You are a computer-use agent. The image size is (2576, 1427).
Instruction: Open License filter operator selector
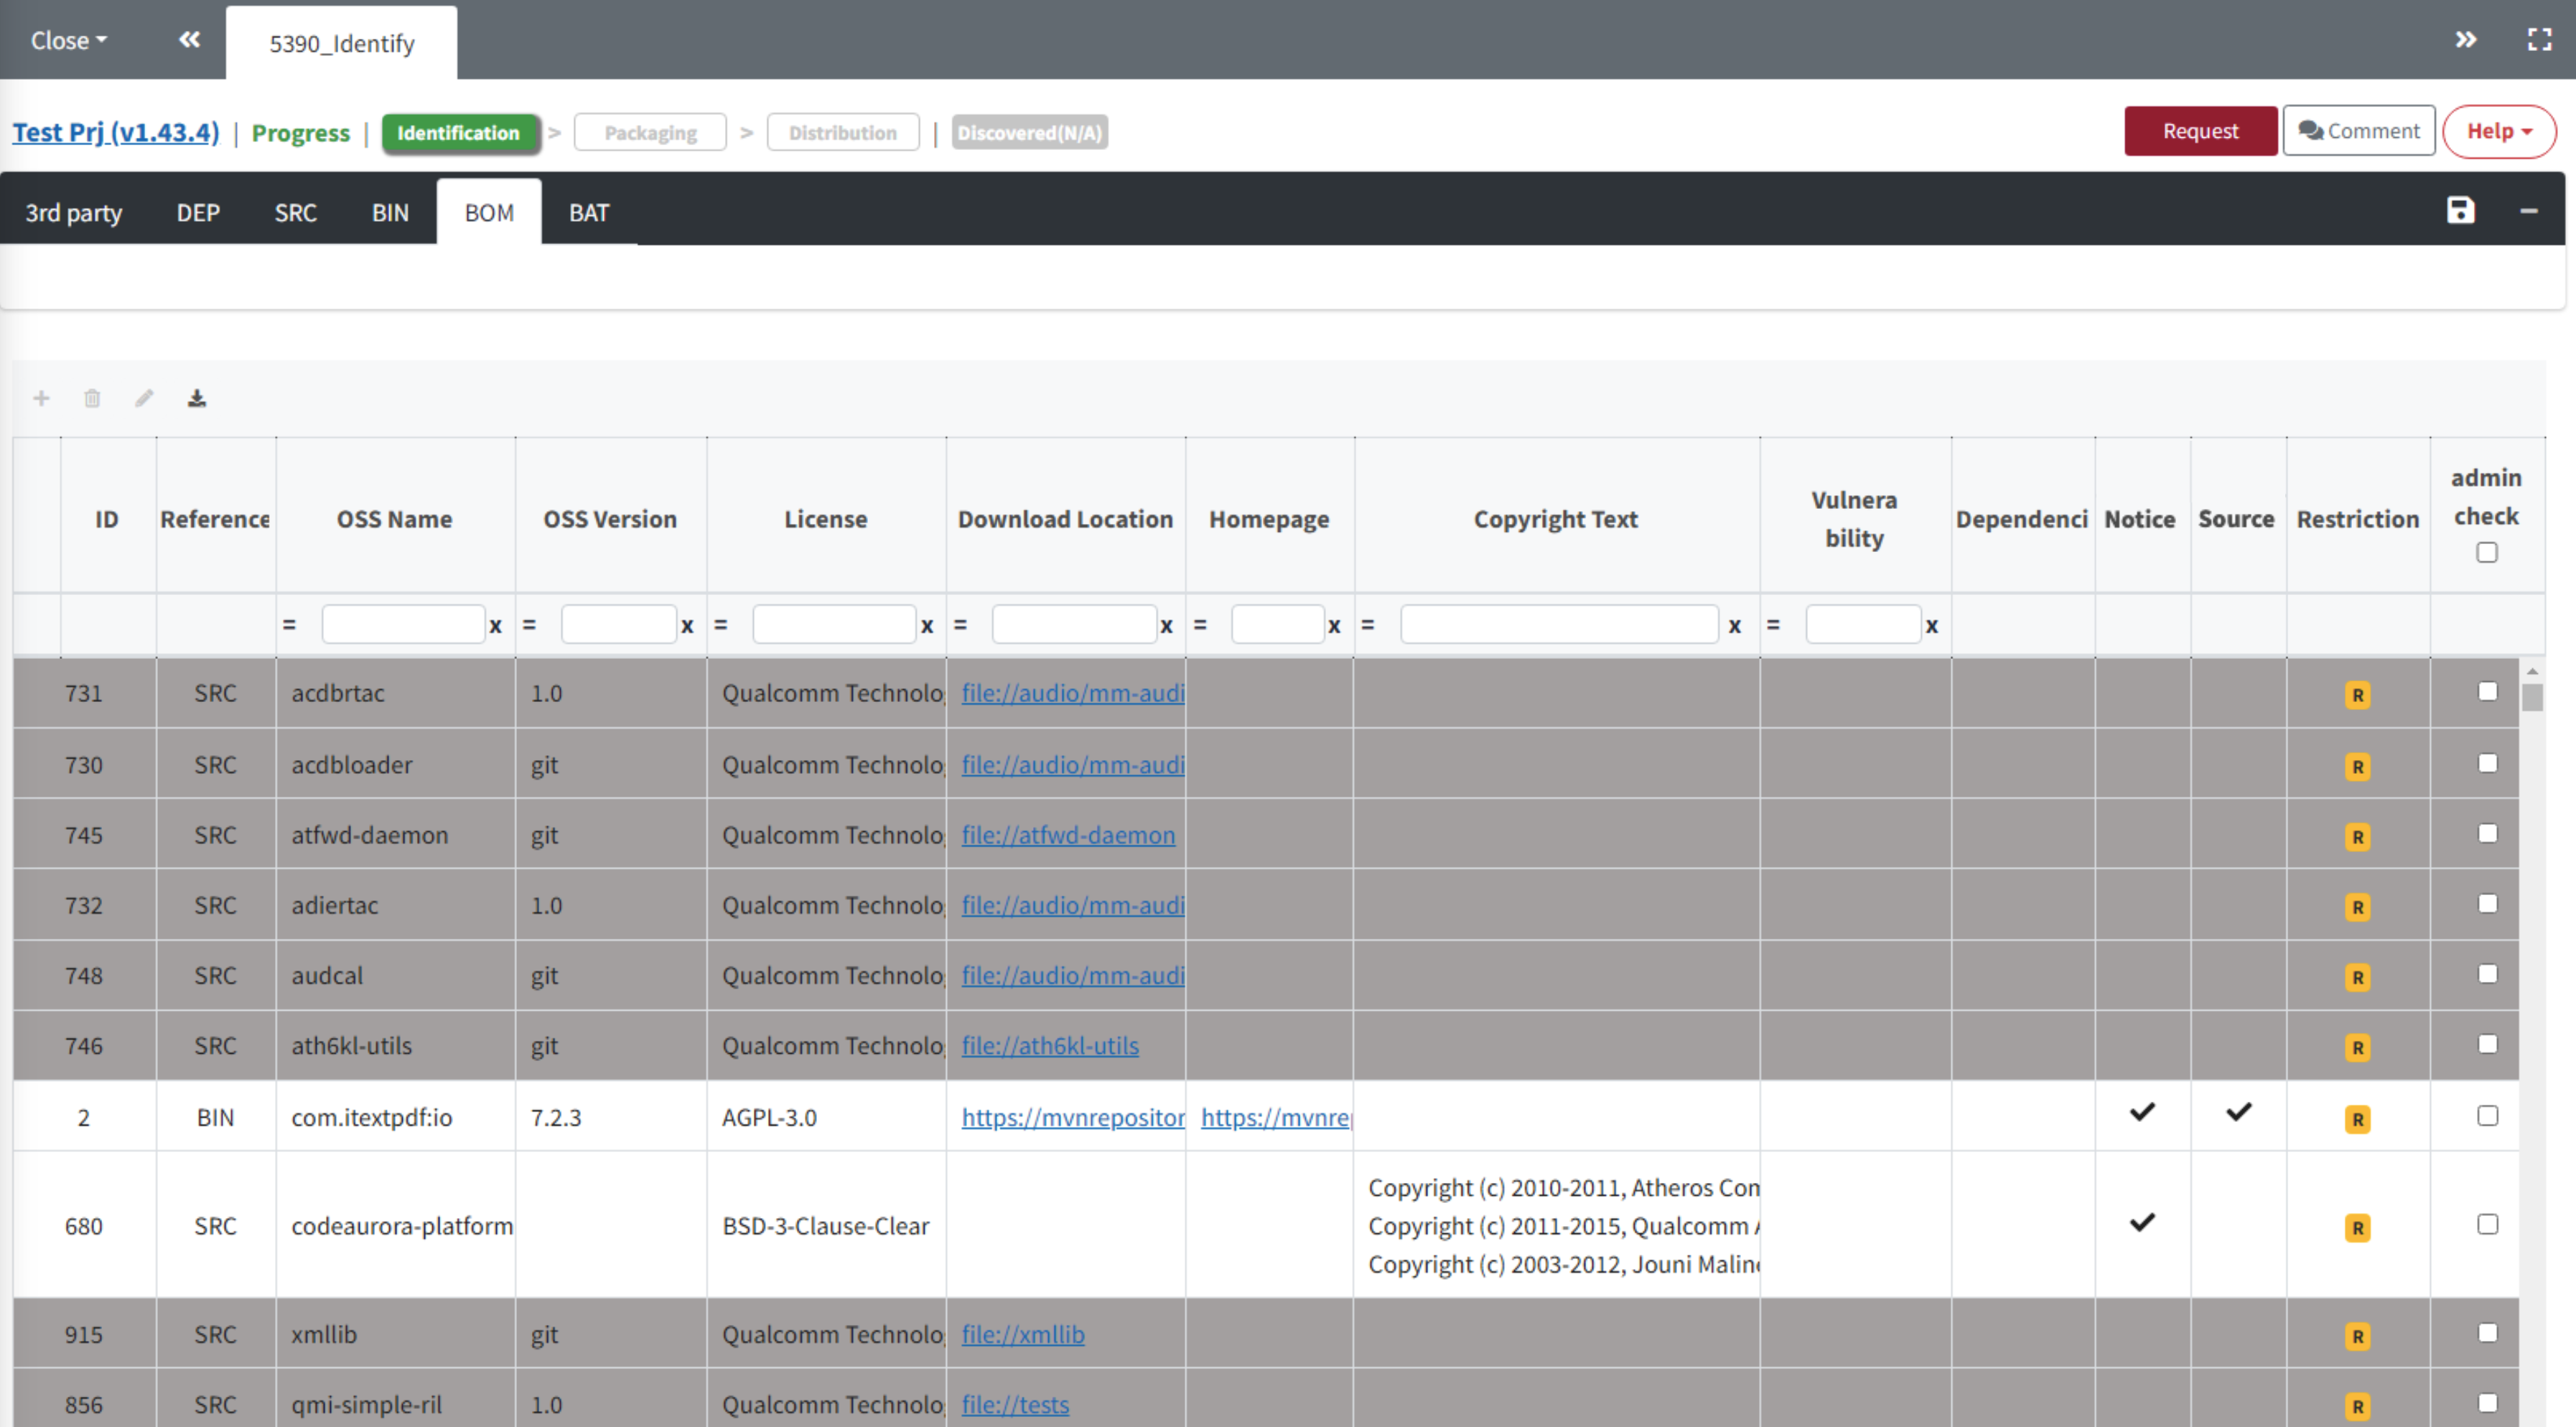720,625
